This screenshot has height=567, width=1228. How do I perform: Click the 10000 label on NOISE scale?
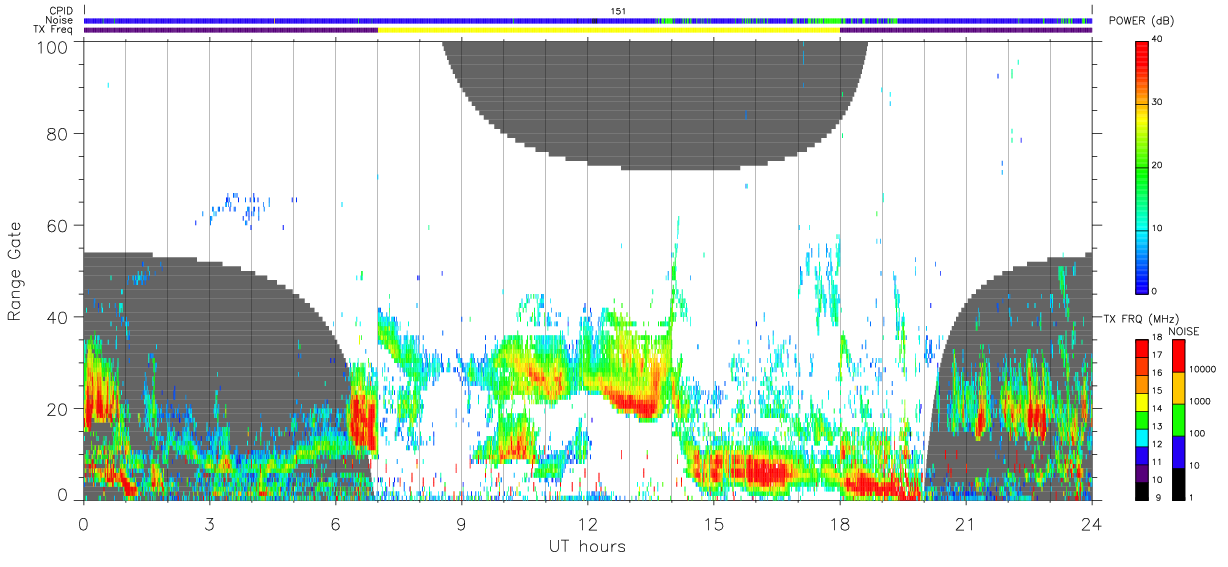click(1204, 369)
